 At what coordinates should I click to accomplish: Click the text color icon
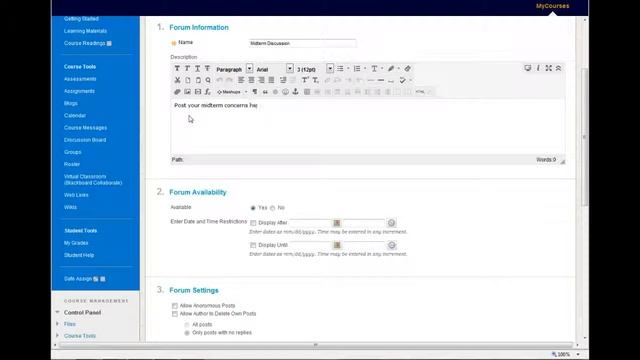point(374,69)
